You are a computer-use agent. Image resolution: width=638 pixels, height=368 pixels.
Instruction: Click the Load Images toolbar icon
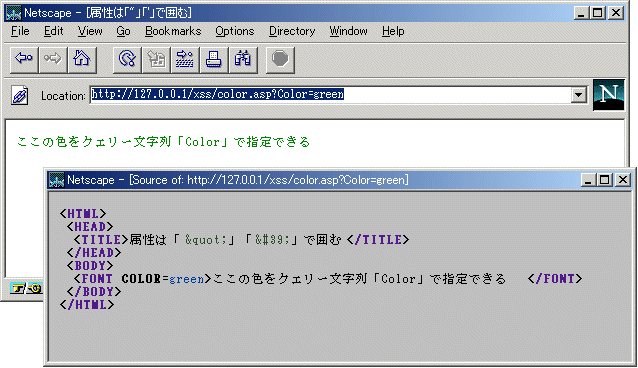(156, 59)
